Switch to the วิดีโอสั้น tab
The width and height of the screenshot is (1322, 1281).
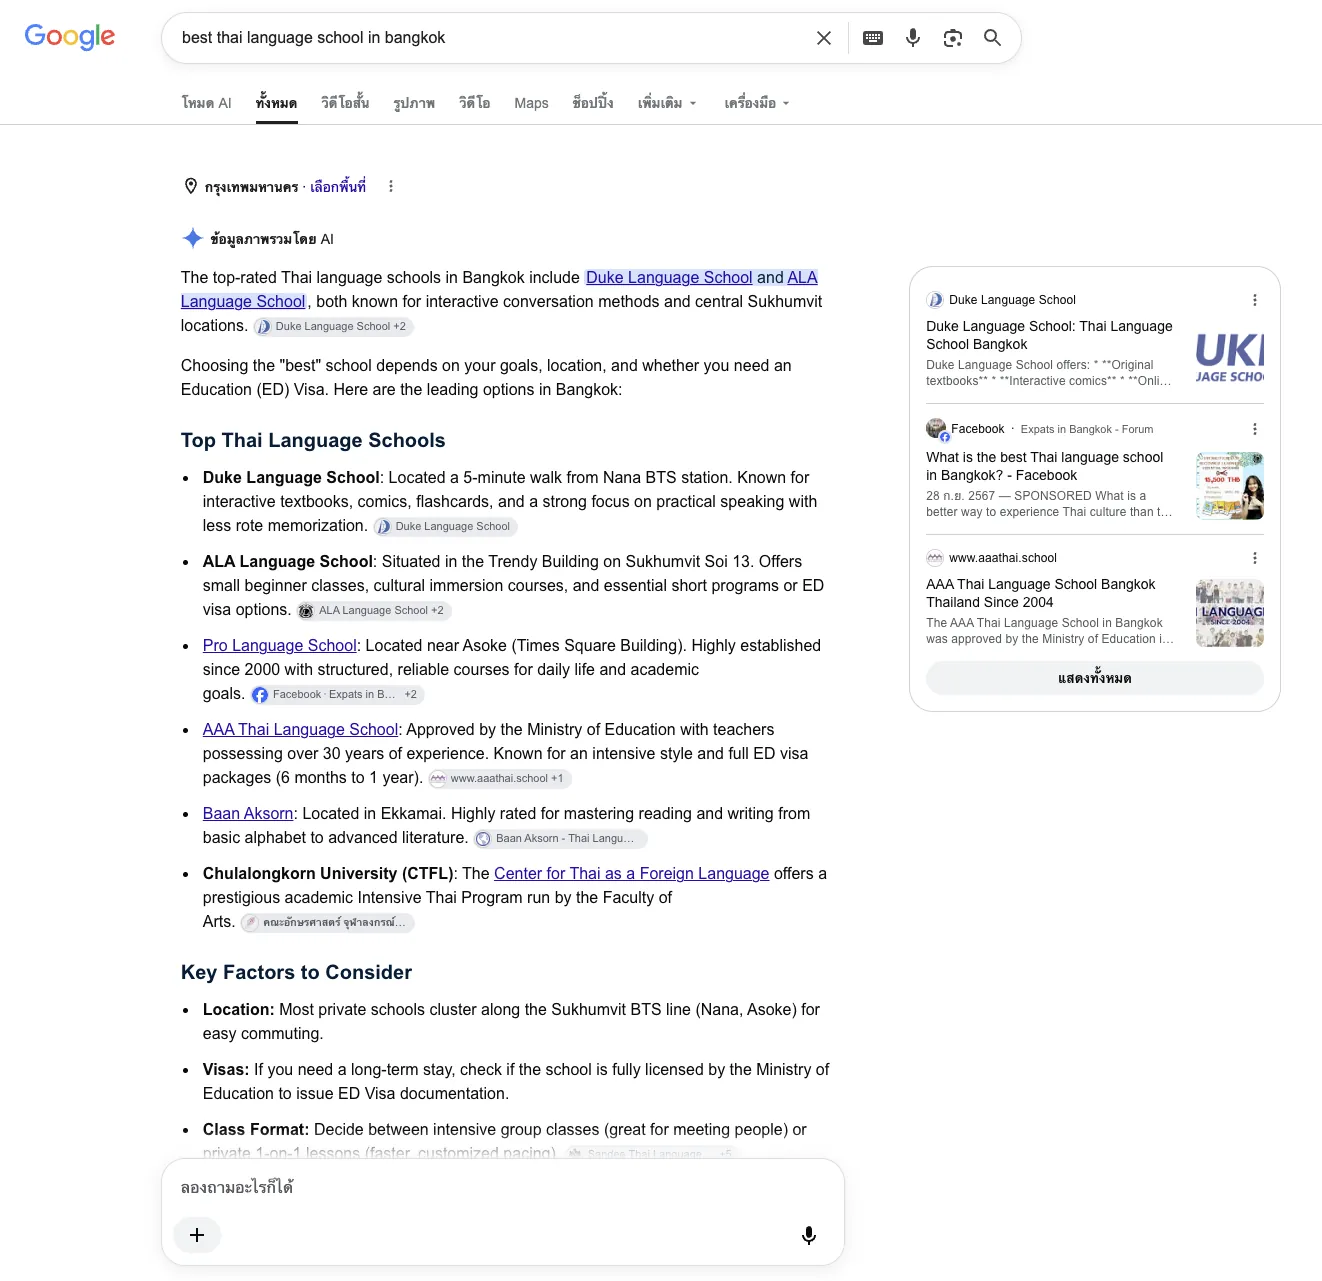[x=345, y=103]
